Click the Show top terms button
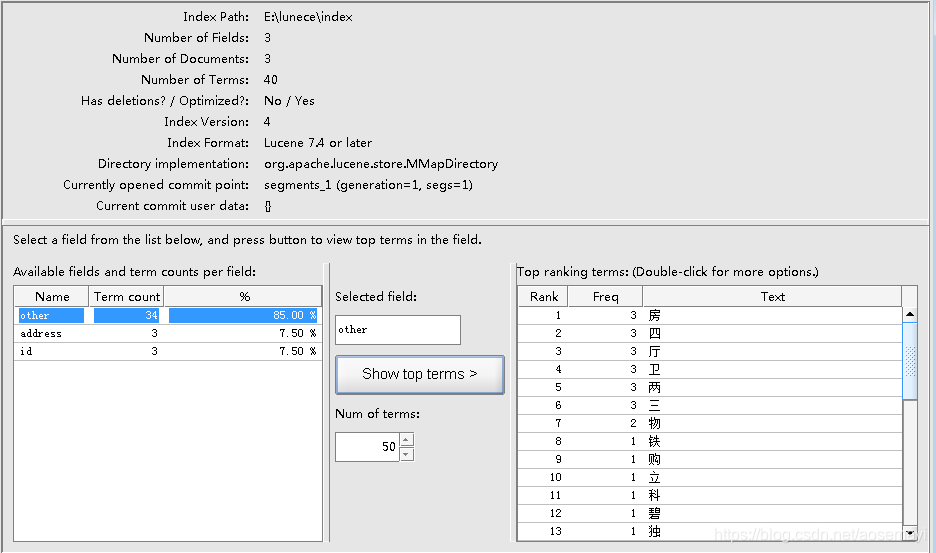 pyautogui.click(x=420, y=374)
